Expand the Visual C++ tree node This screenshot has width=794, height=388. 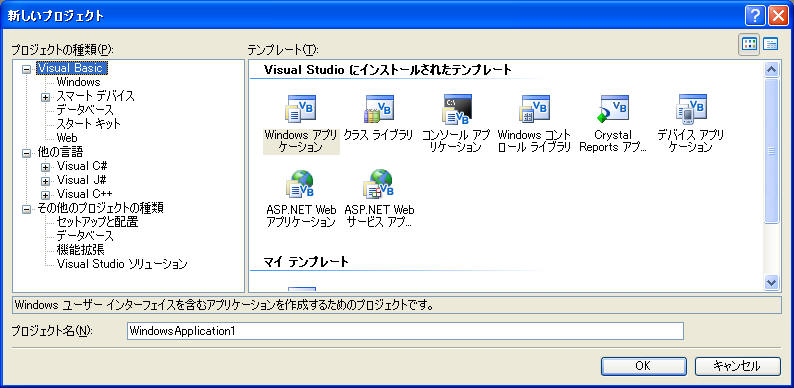coord(46,195)
